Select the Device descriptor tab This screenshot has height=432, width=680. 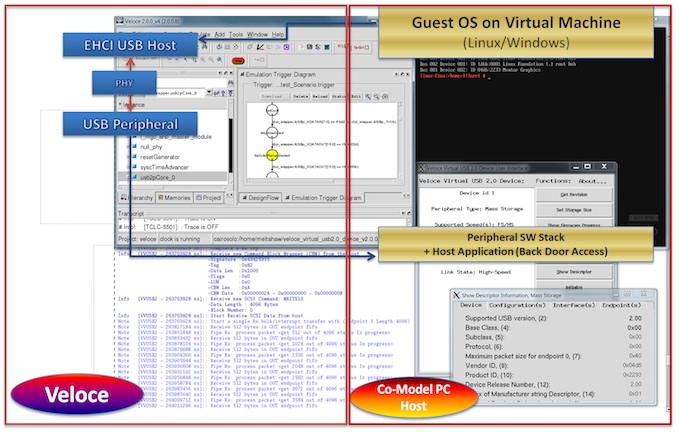471,305
